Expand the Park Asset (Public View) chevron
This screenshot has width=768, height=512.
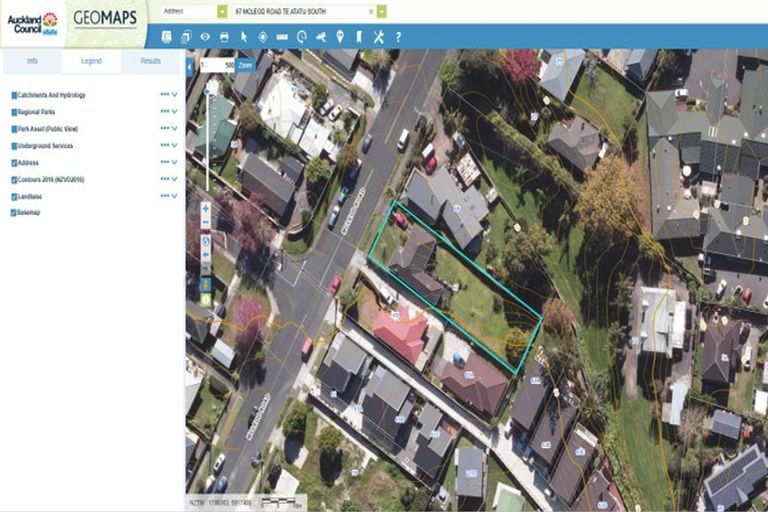[x=174, y=128]
